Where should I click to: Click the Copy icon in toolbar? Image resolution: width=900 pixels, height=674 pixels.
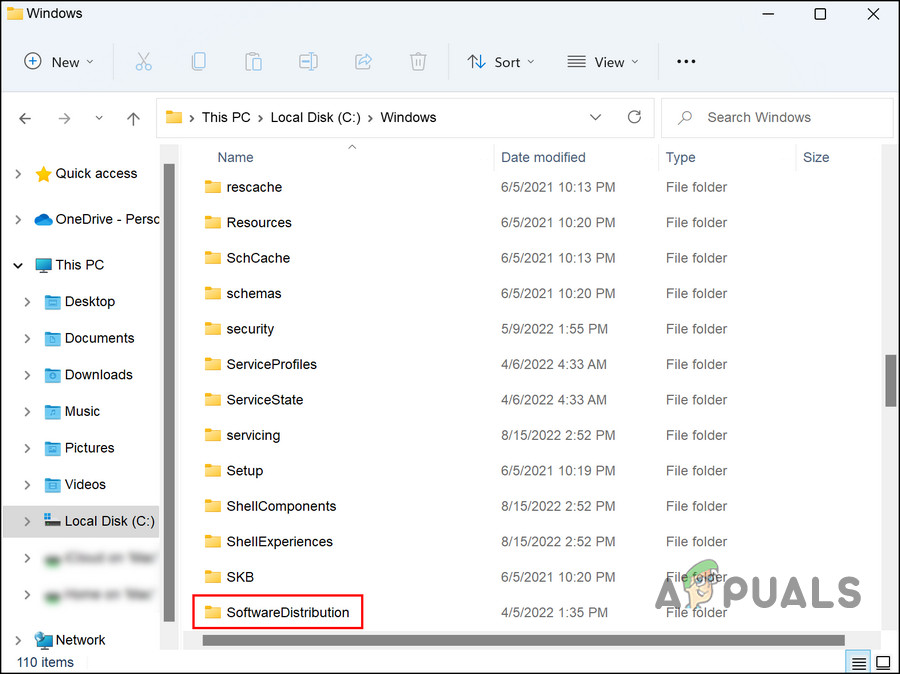point(199,61)
